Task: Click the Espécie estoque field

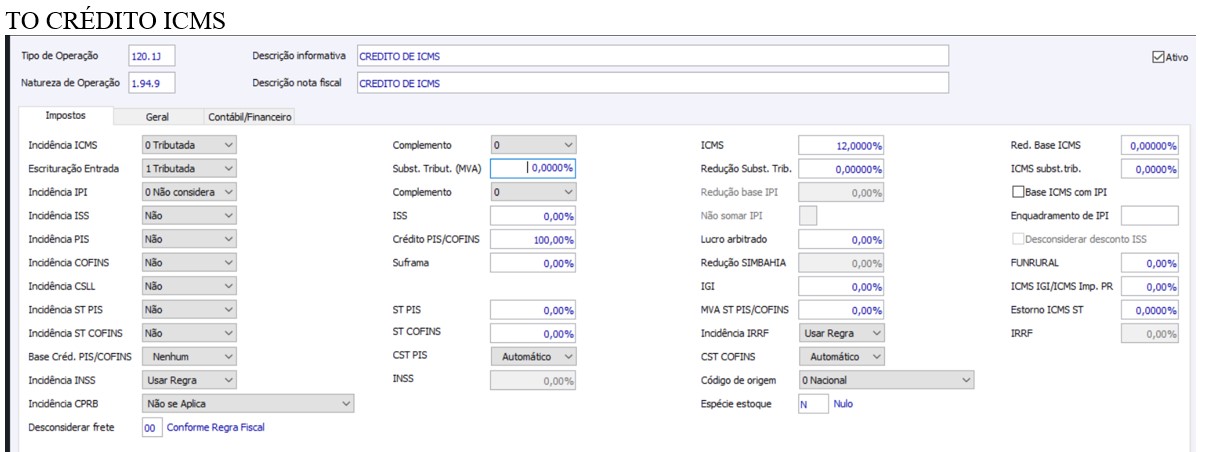Action: point(813,404)
